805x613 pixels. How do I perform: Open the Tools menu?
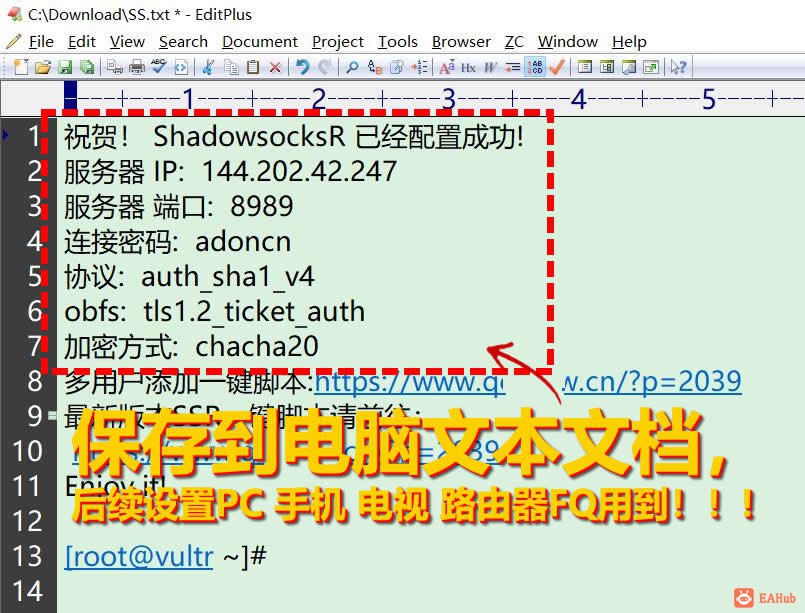click(x=397, y=42)
